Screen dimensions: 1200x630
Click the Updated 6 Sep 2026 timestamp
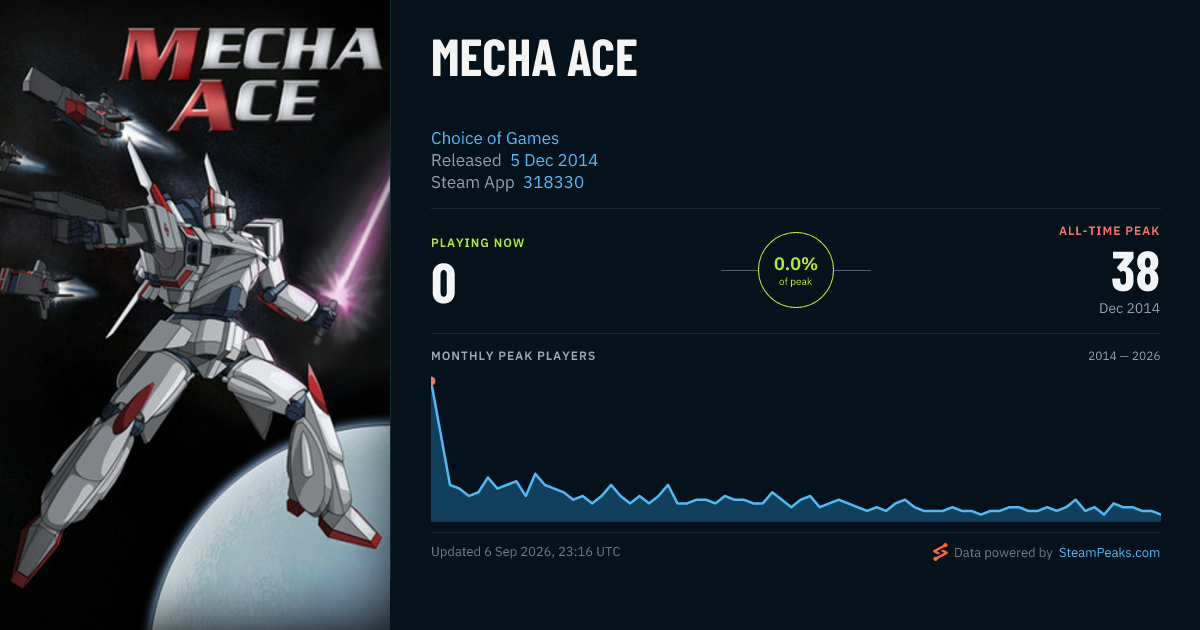(x=526, y=551)
